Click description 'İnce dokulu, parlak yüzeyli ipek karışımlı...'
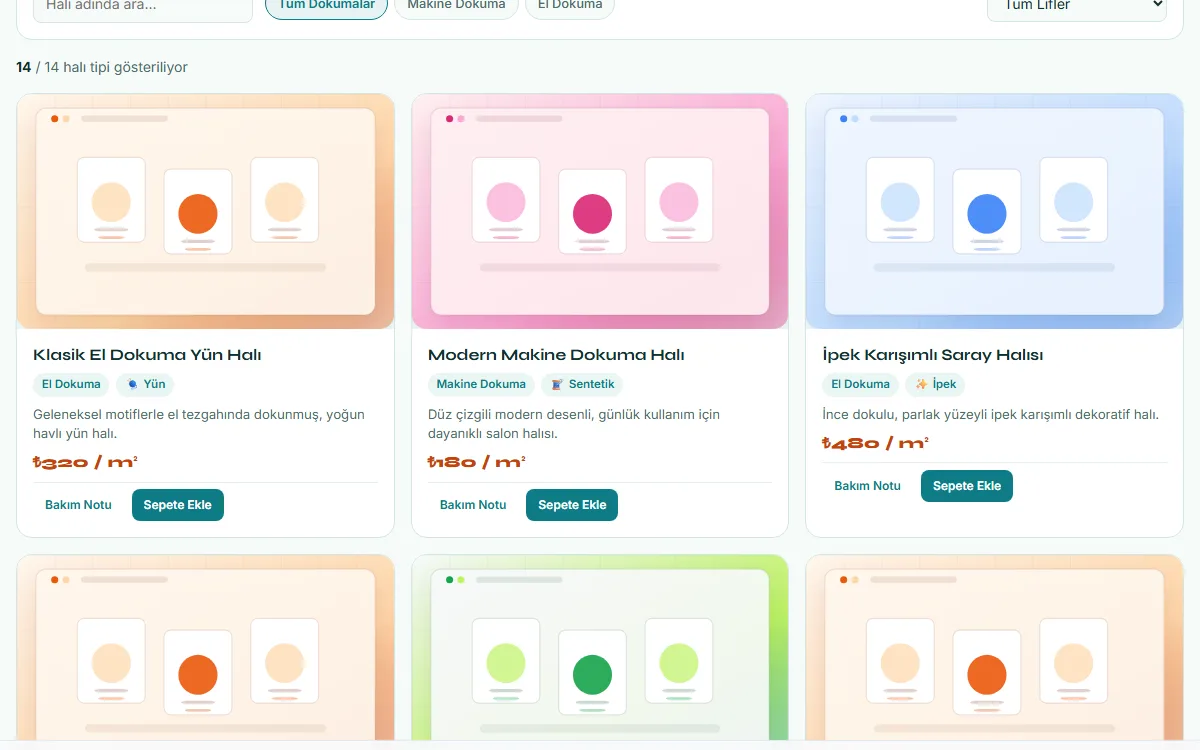The height and width of the screenshot is (750, 1200). click(x=990, y=414)
